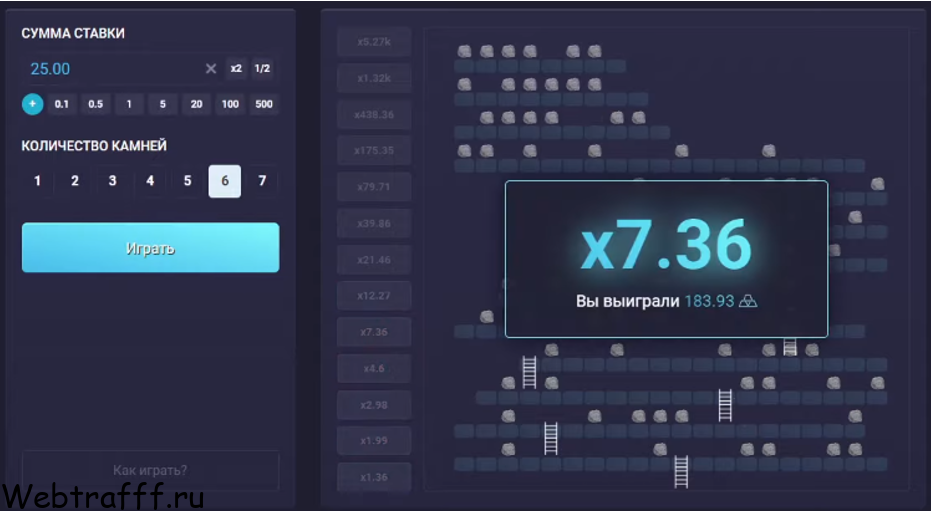
Task: Select the 5 bet chip under the amount field
Action: 163,104
